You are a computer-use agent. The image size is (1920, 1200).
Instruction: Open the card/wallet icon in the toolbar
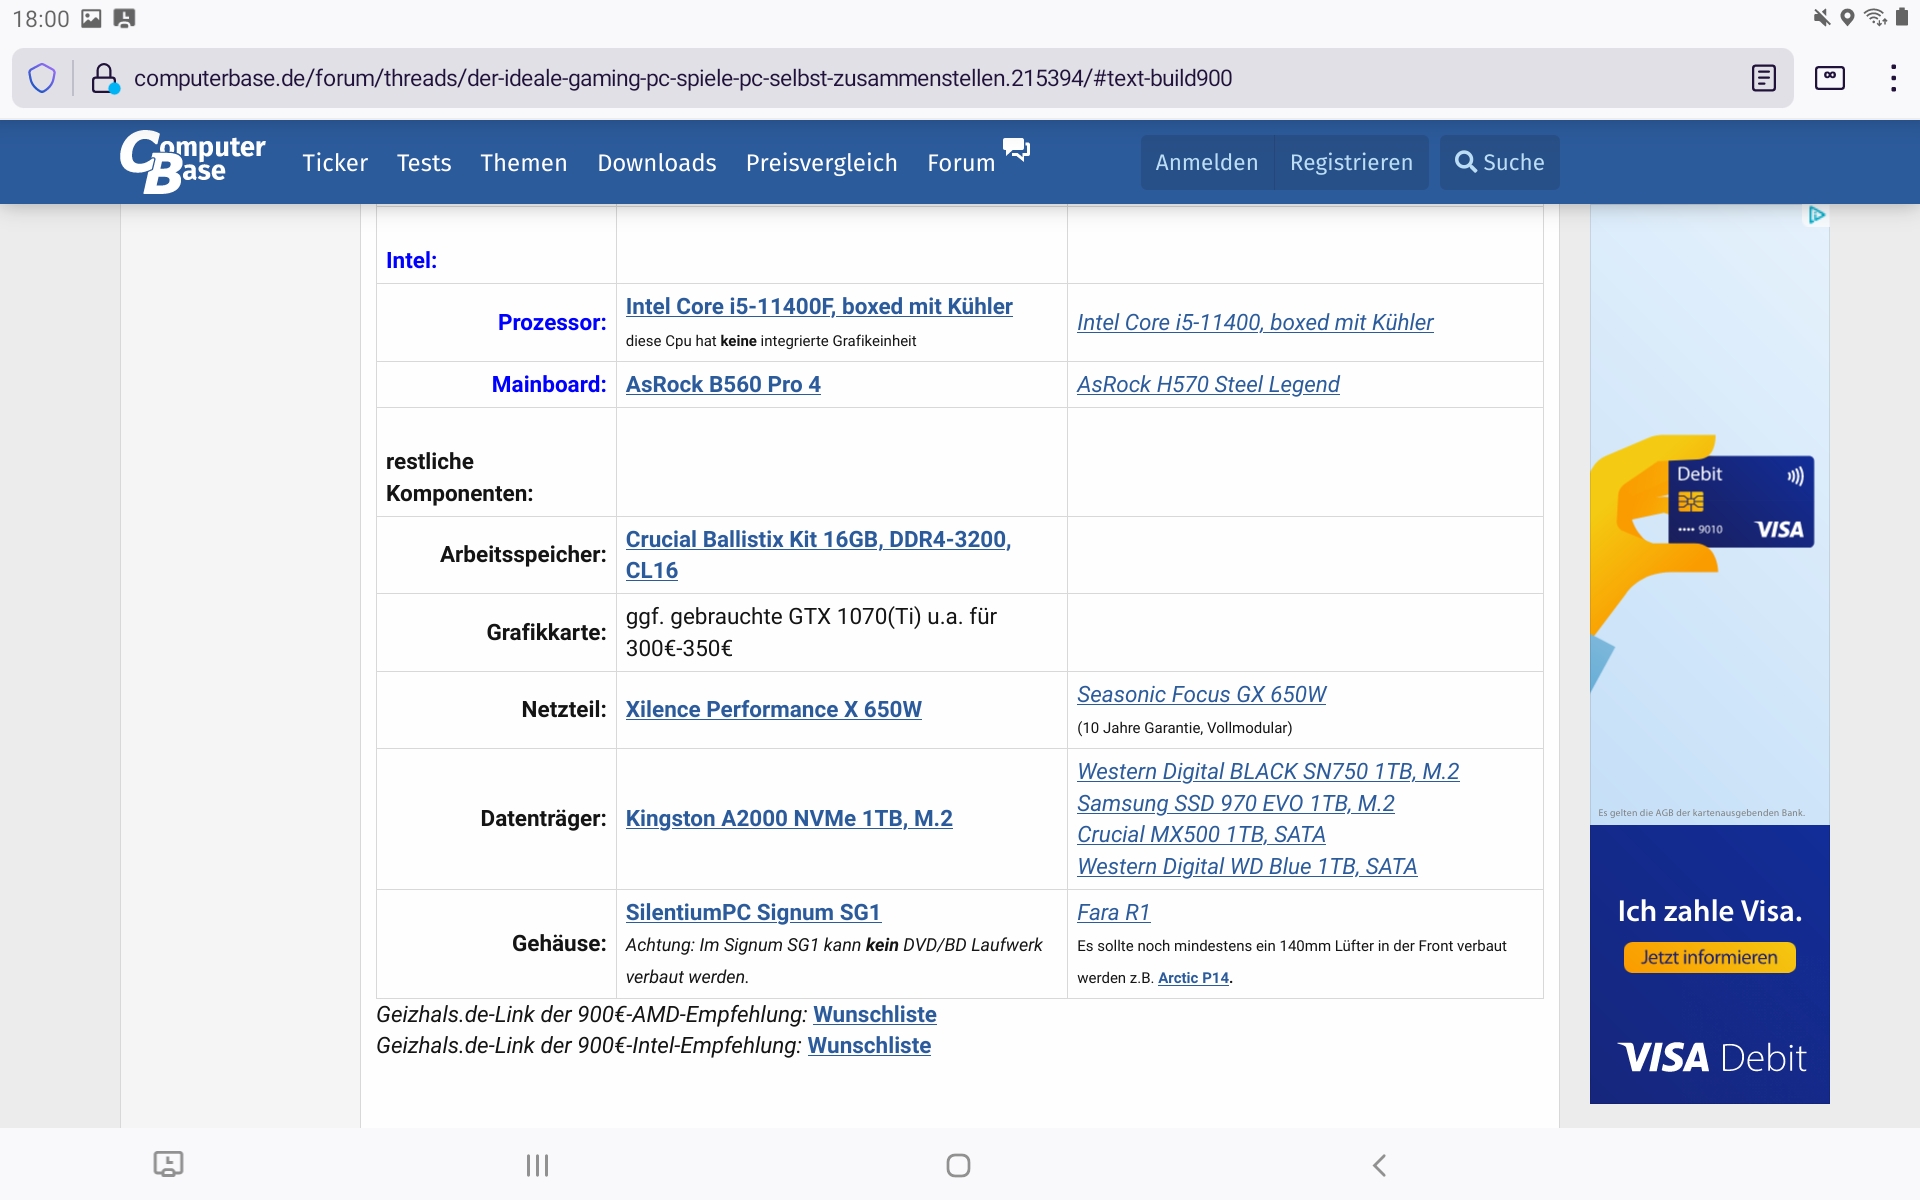click(1829, 77)
